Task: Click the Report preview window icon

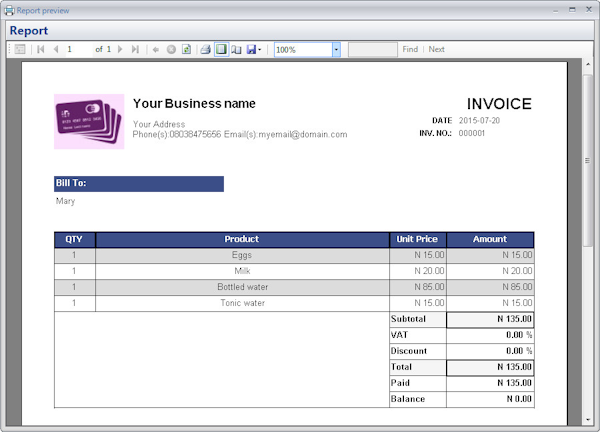Action: coord(10,10)
